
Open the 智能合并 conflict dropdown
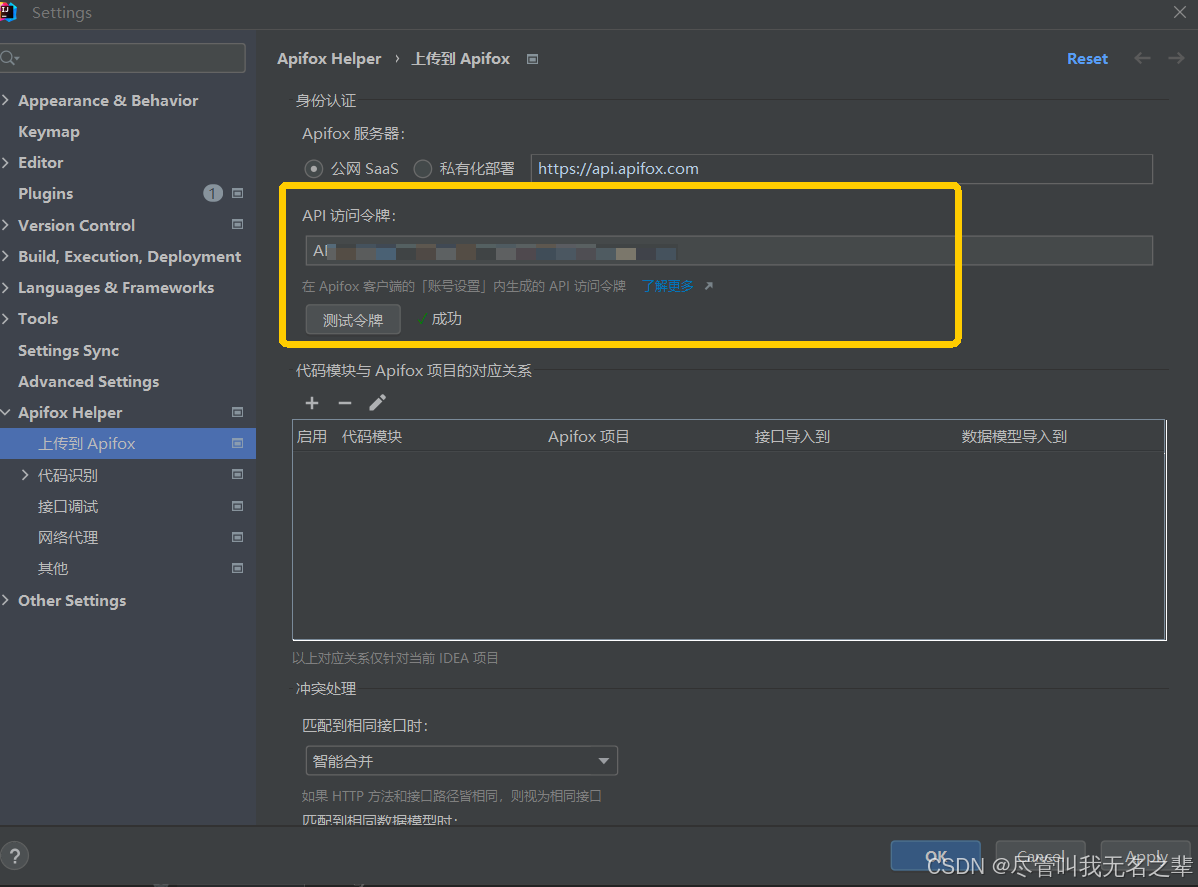click(461, 761)
